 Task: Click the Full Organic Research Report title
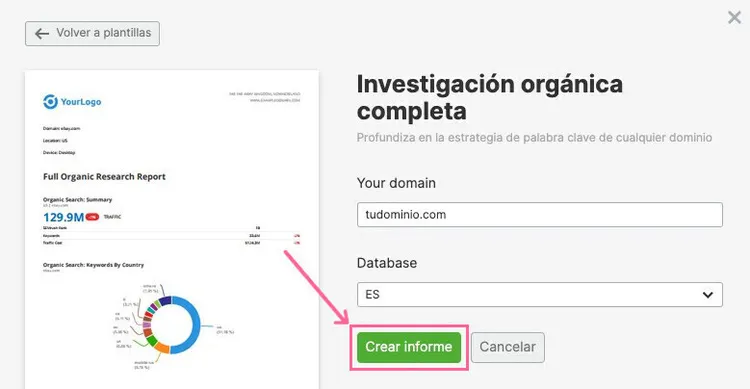[104, 177]
